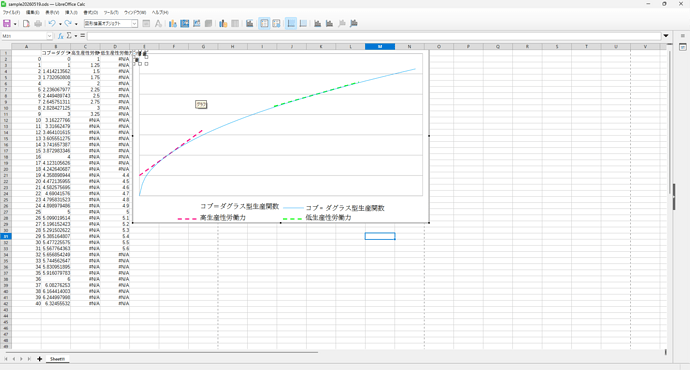
Task: Toggle Vertical Grids on chart
Action: coord(303,24)
